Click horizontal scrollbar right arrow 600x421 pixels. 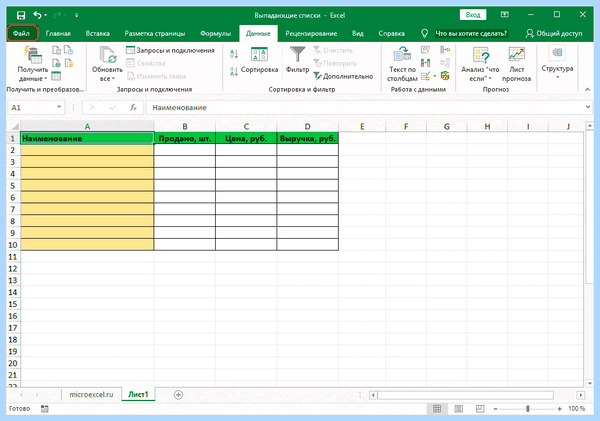(x=581, y=395)
